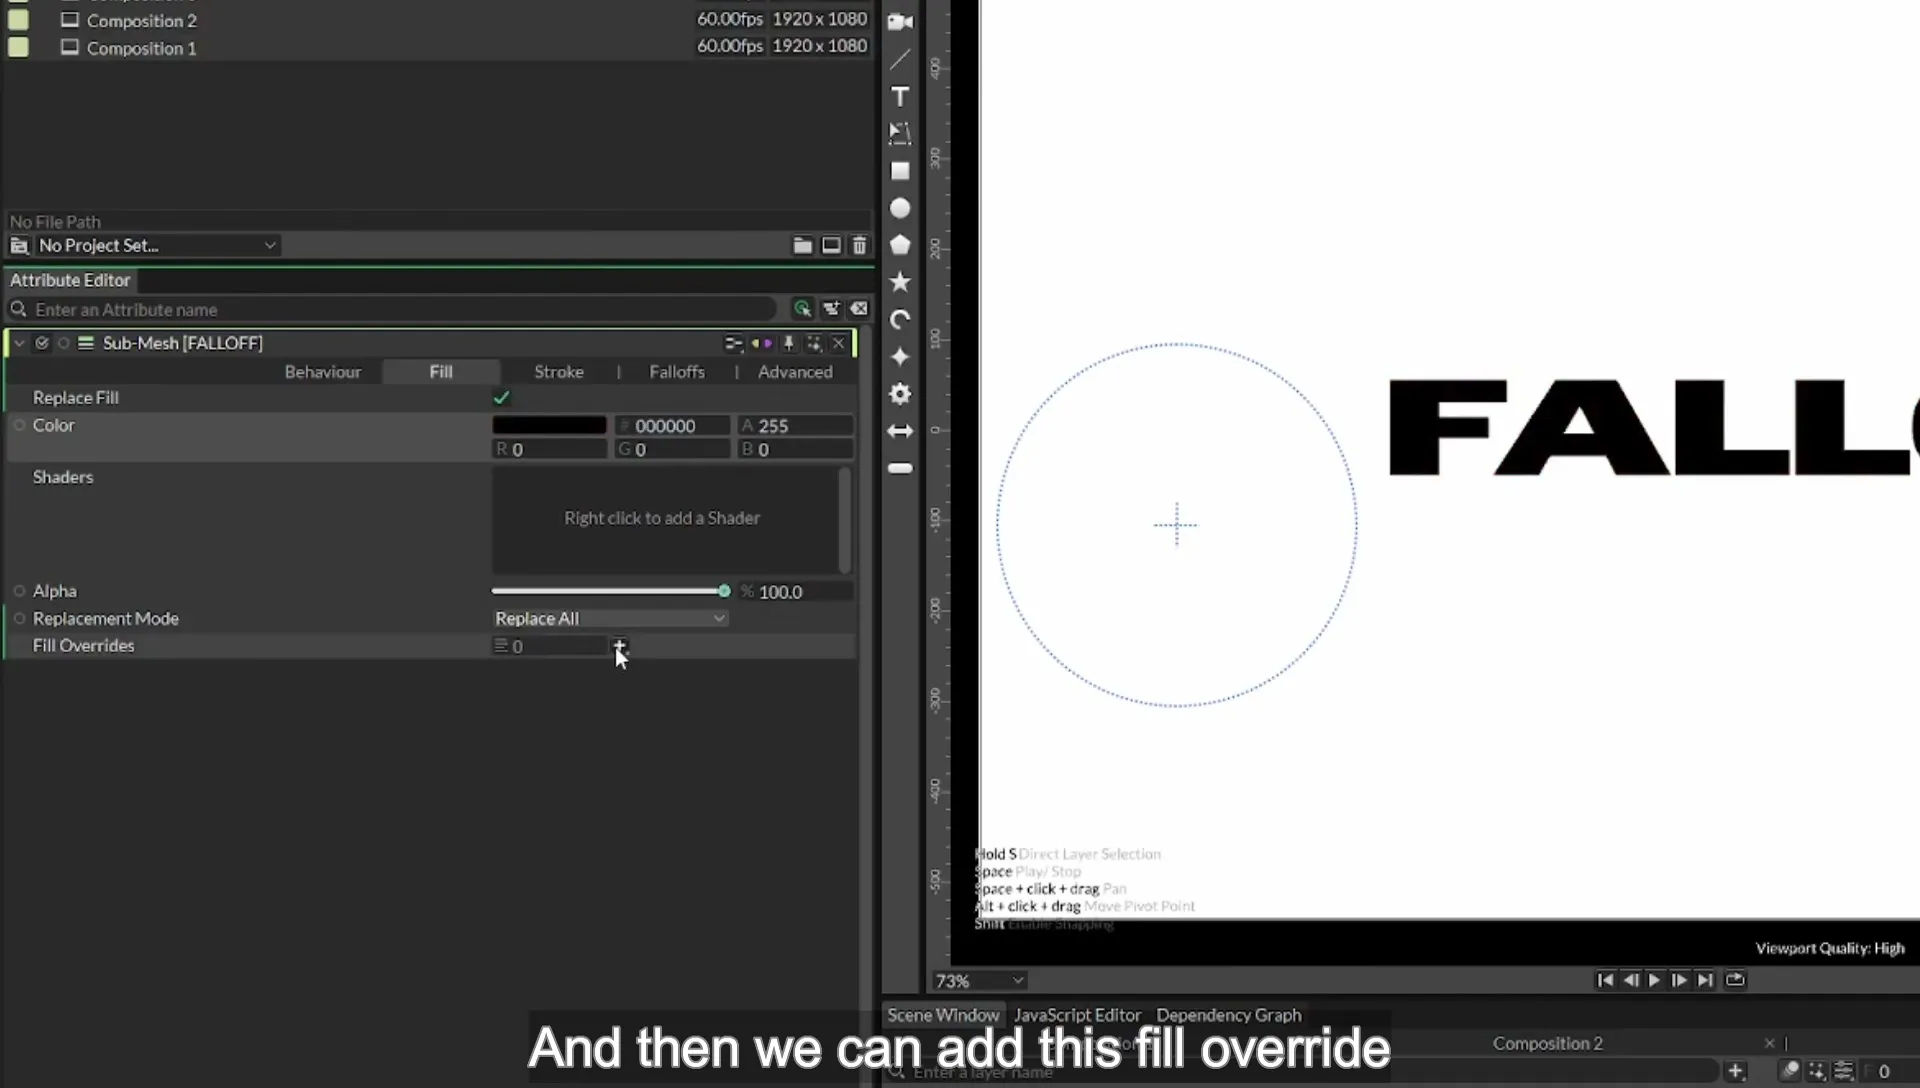Select the Ellipse shape tool

coord(900,208)
